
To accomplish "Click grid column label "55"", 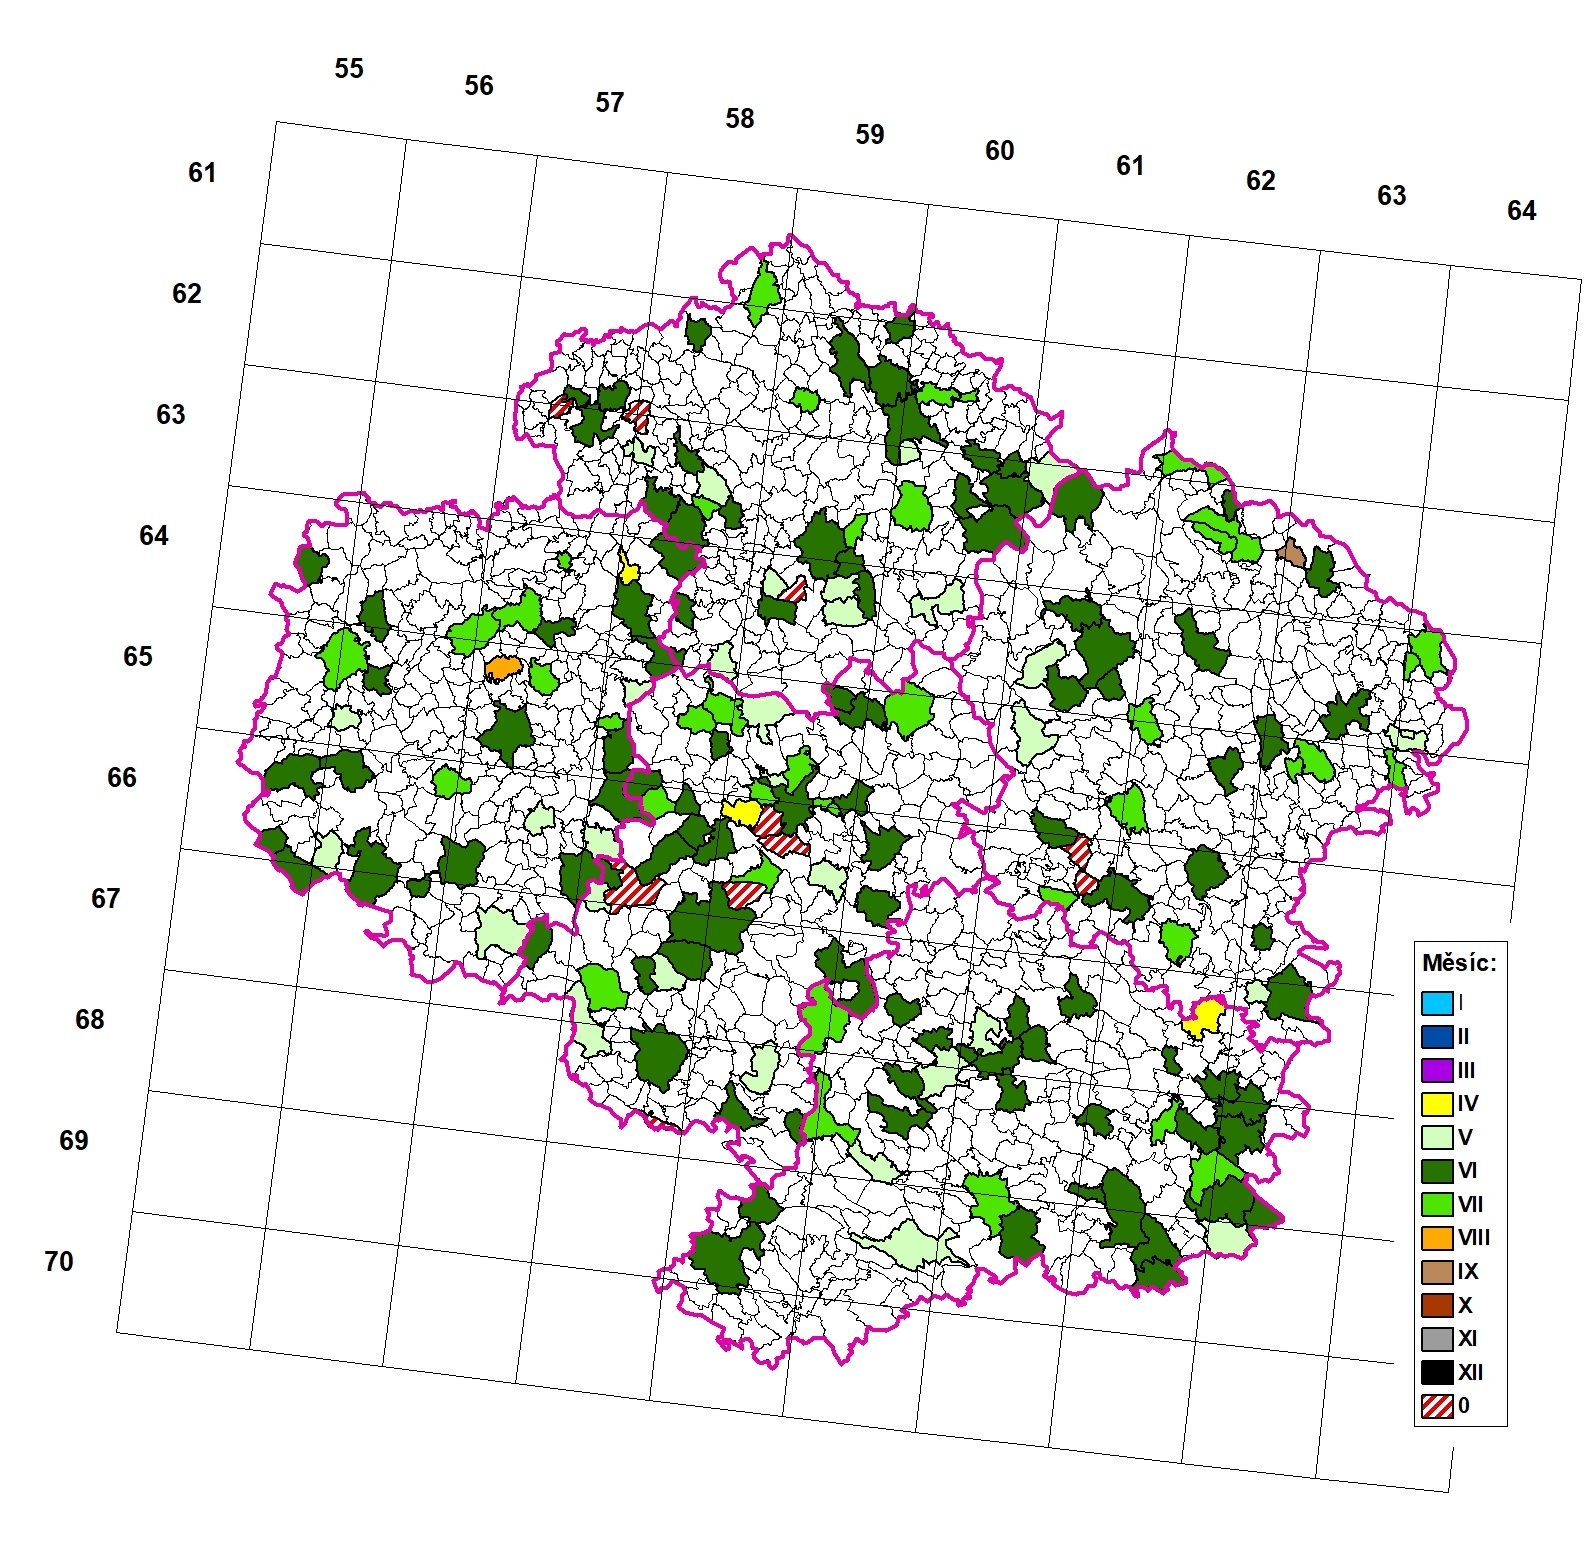I will (349, 69).
